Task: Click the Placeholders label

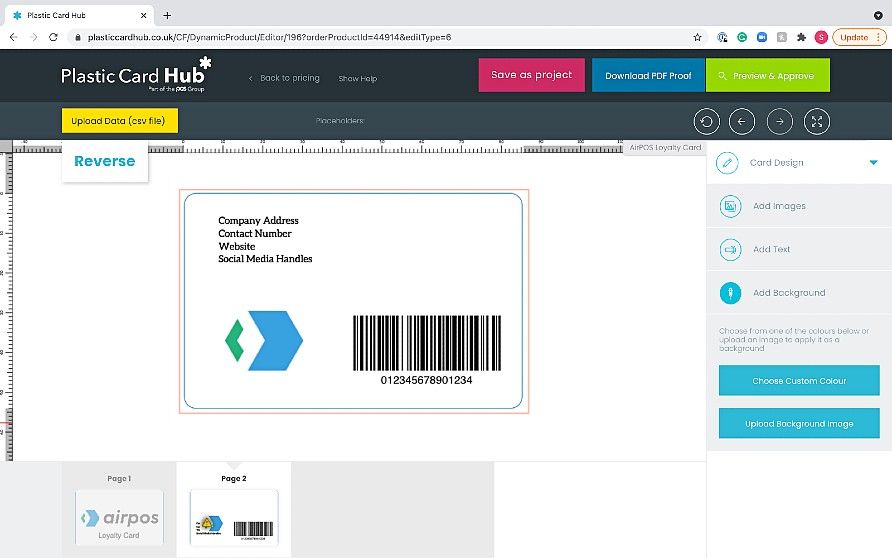Action: (x=340, y=121)
